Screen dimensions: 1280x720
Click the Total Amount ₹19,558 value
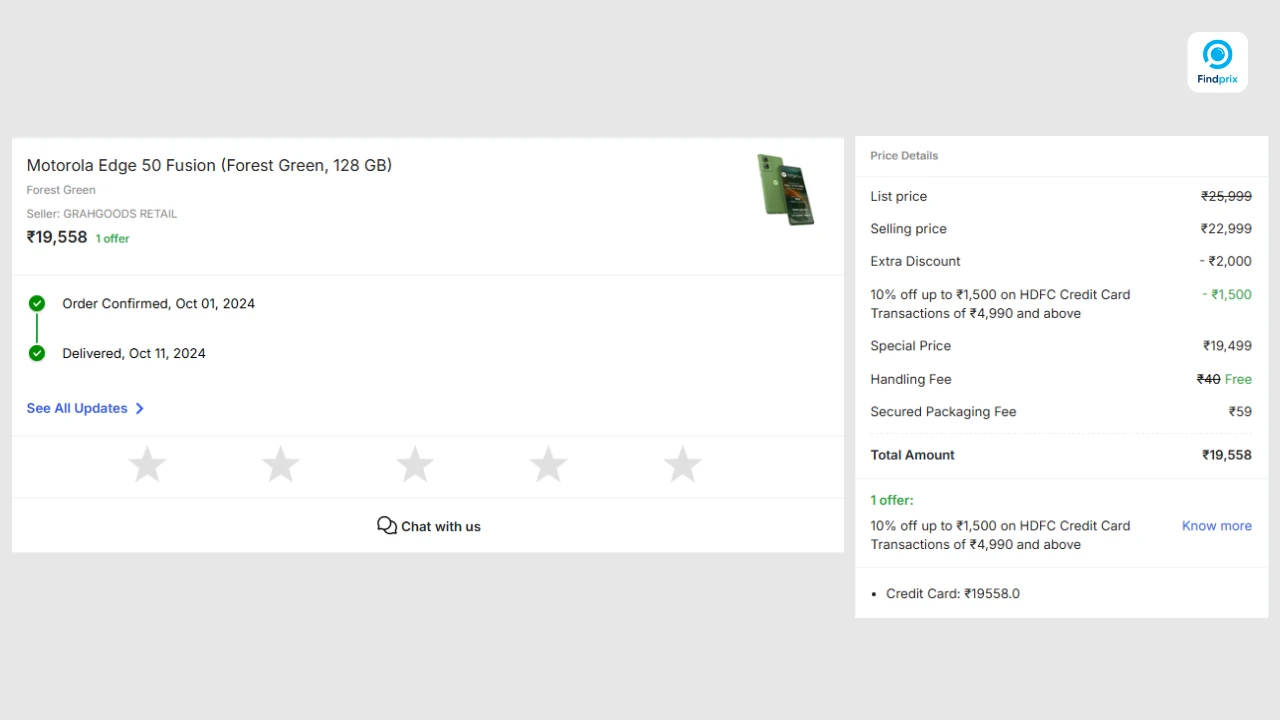click(1227, 455)
